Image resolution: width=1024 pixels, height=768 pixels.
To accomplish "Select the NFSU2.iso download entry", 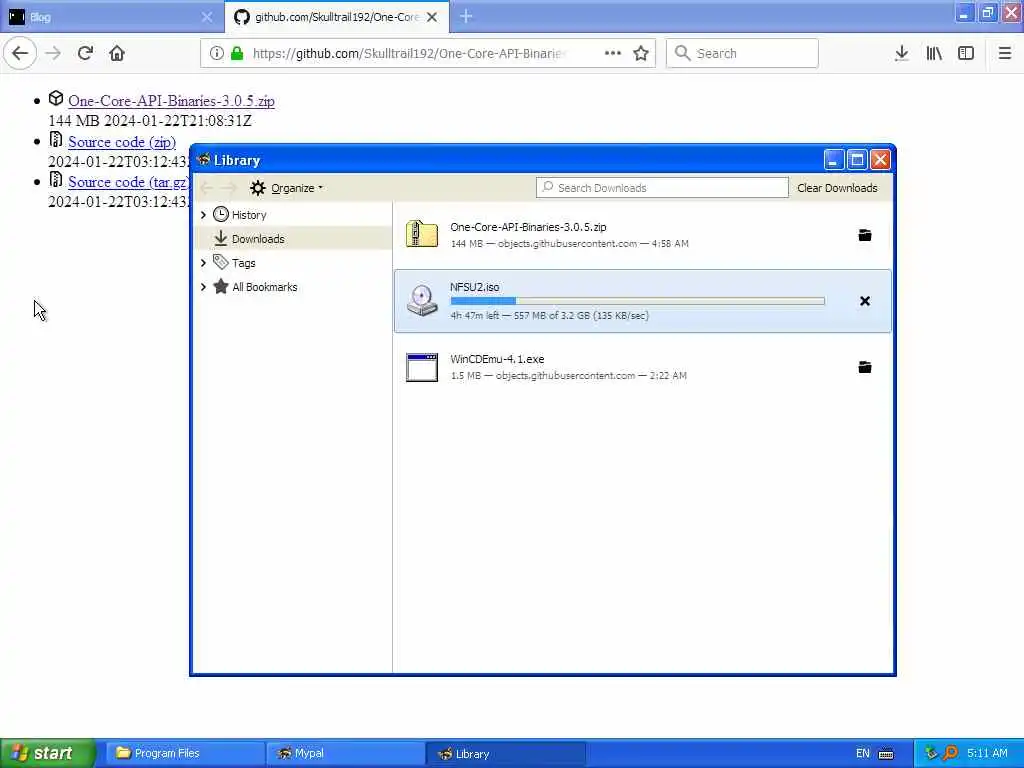I will coord(643,301).
